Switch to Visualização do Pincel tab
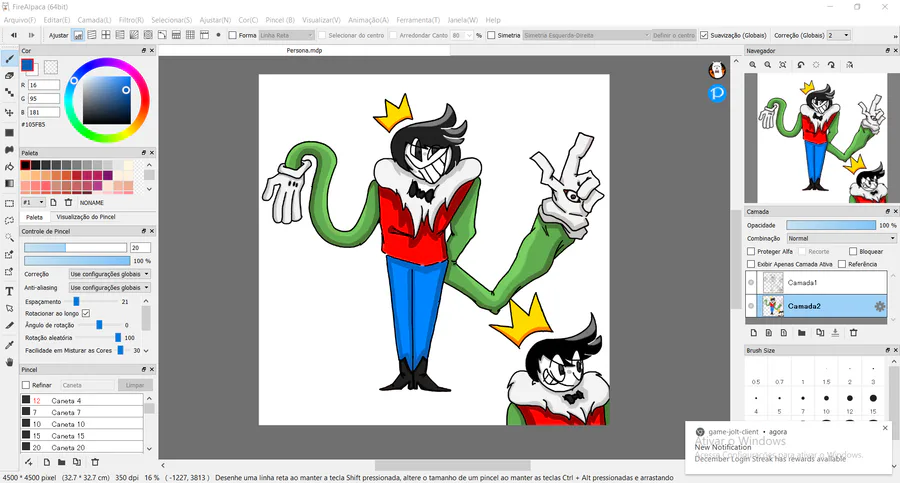Image resolution: width=900 pixels, height=483 pixels. click(x=86, y=217)
